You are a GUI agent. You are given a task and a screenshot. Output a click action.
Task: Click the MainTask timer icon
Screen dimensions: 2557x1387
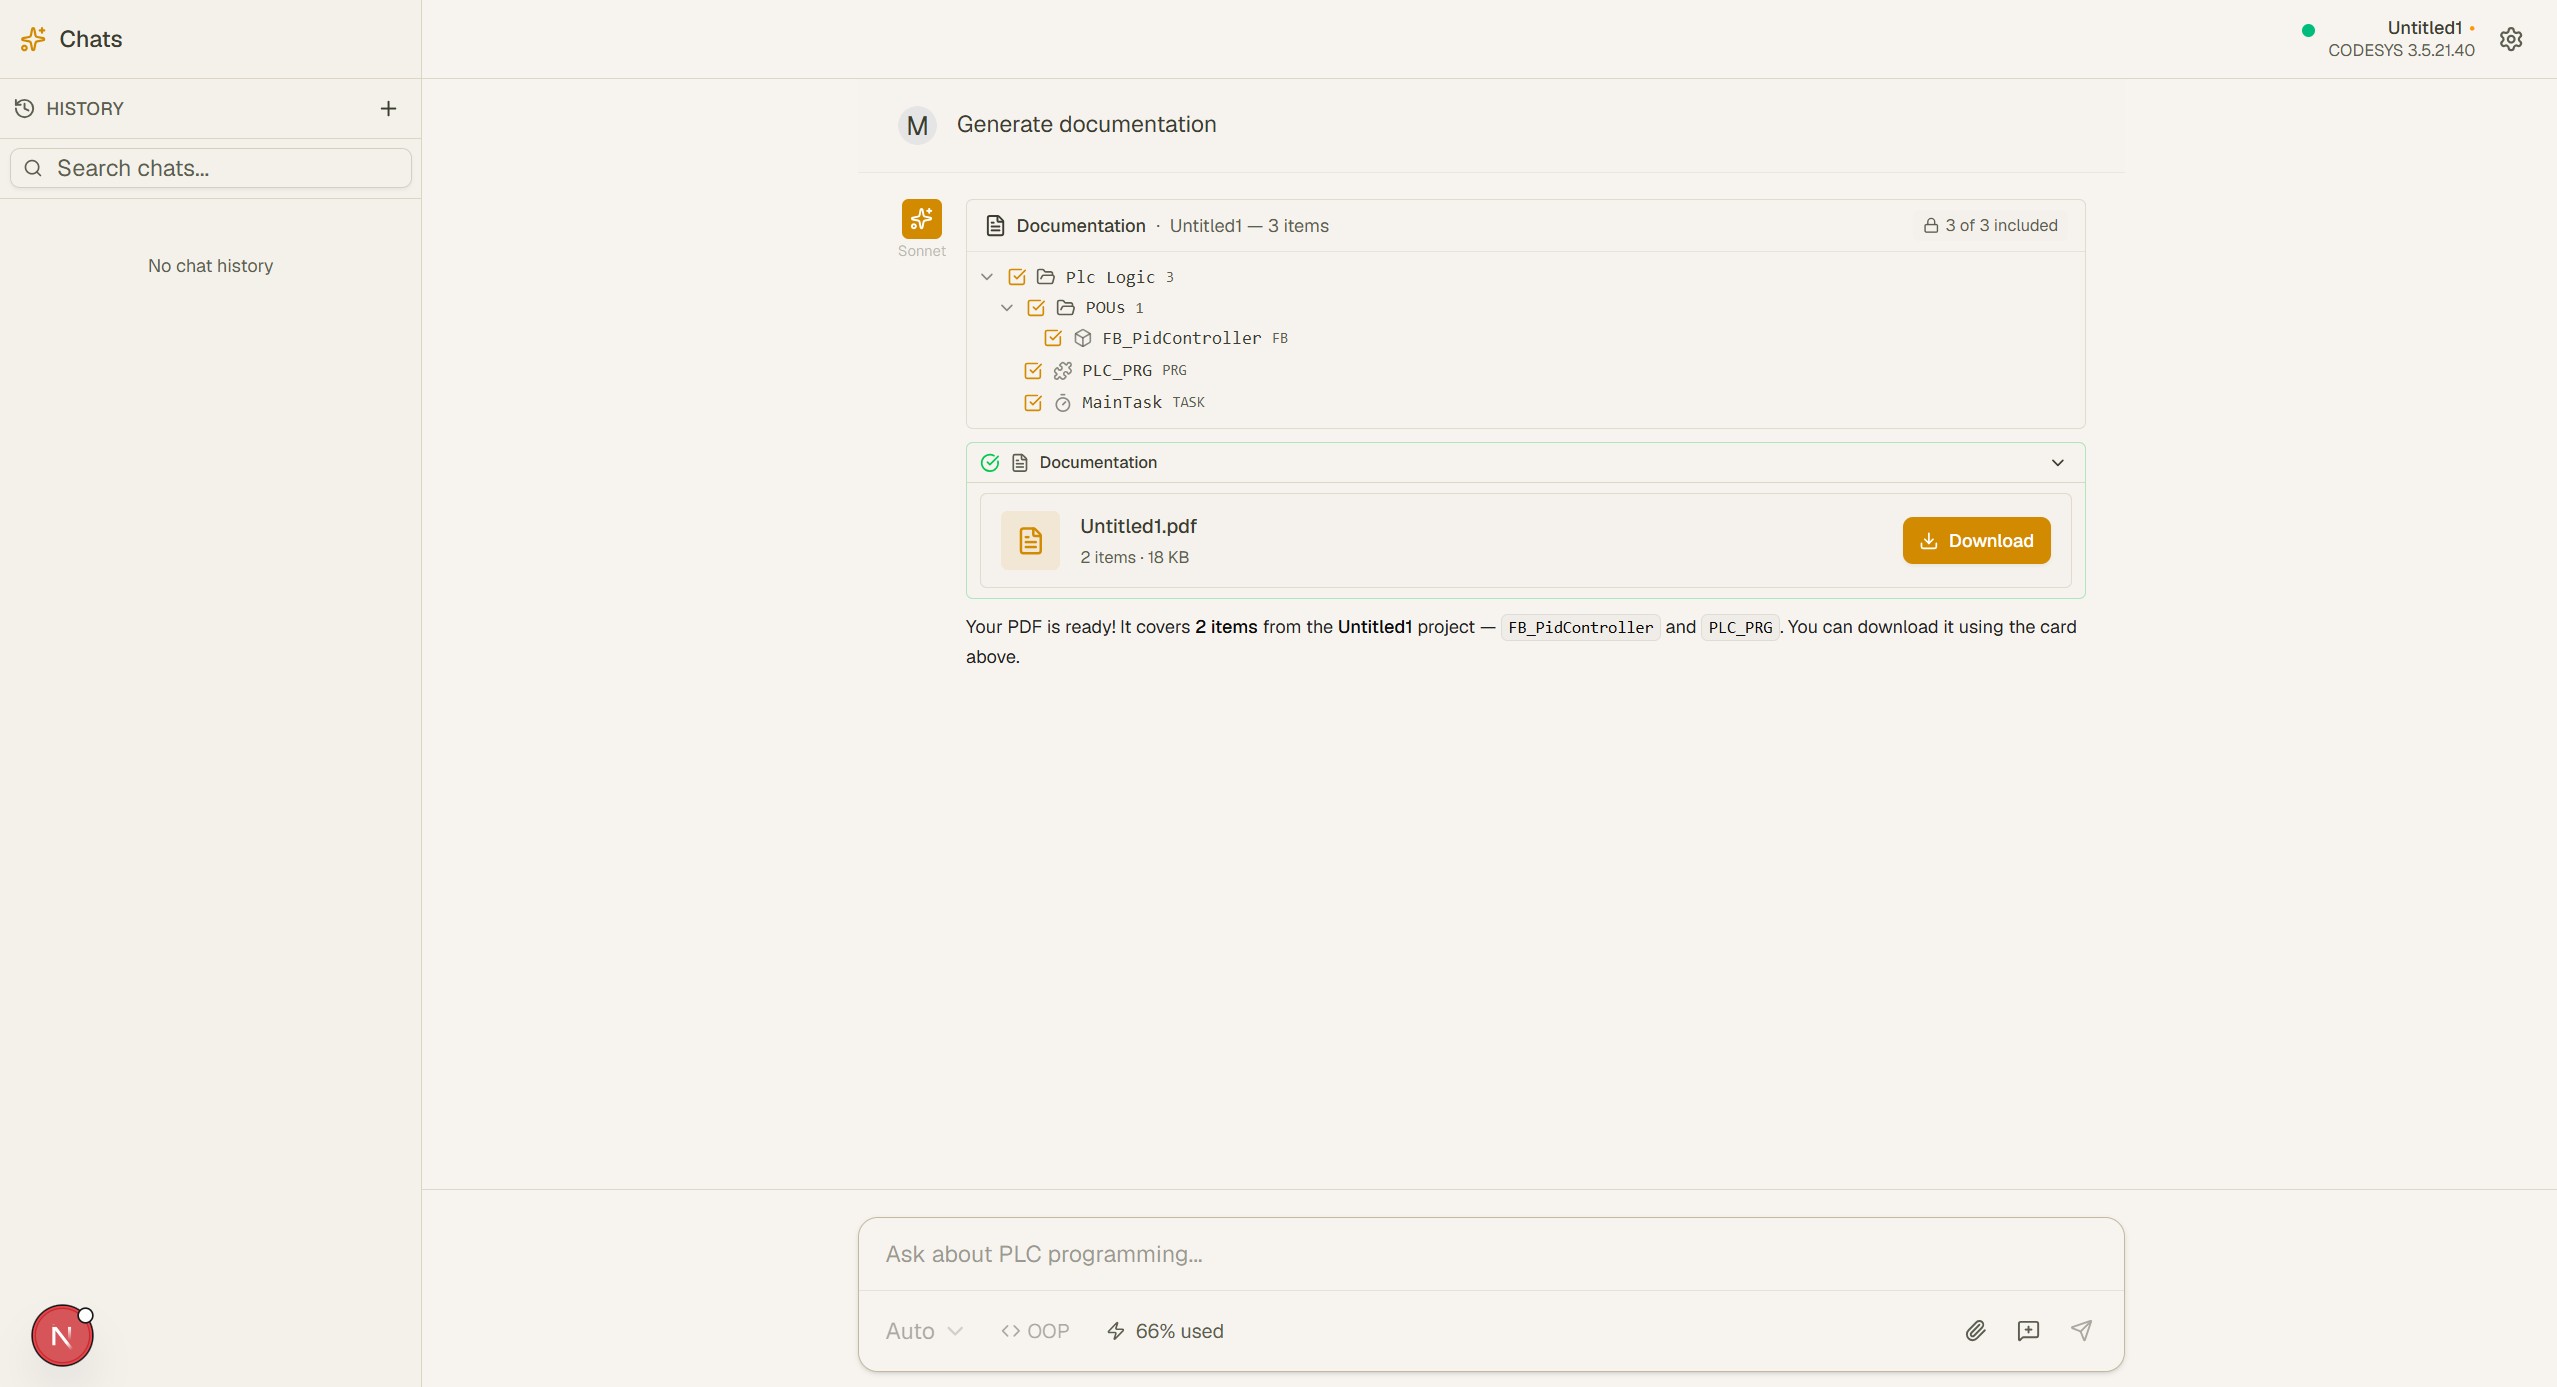pos(1063,403)
